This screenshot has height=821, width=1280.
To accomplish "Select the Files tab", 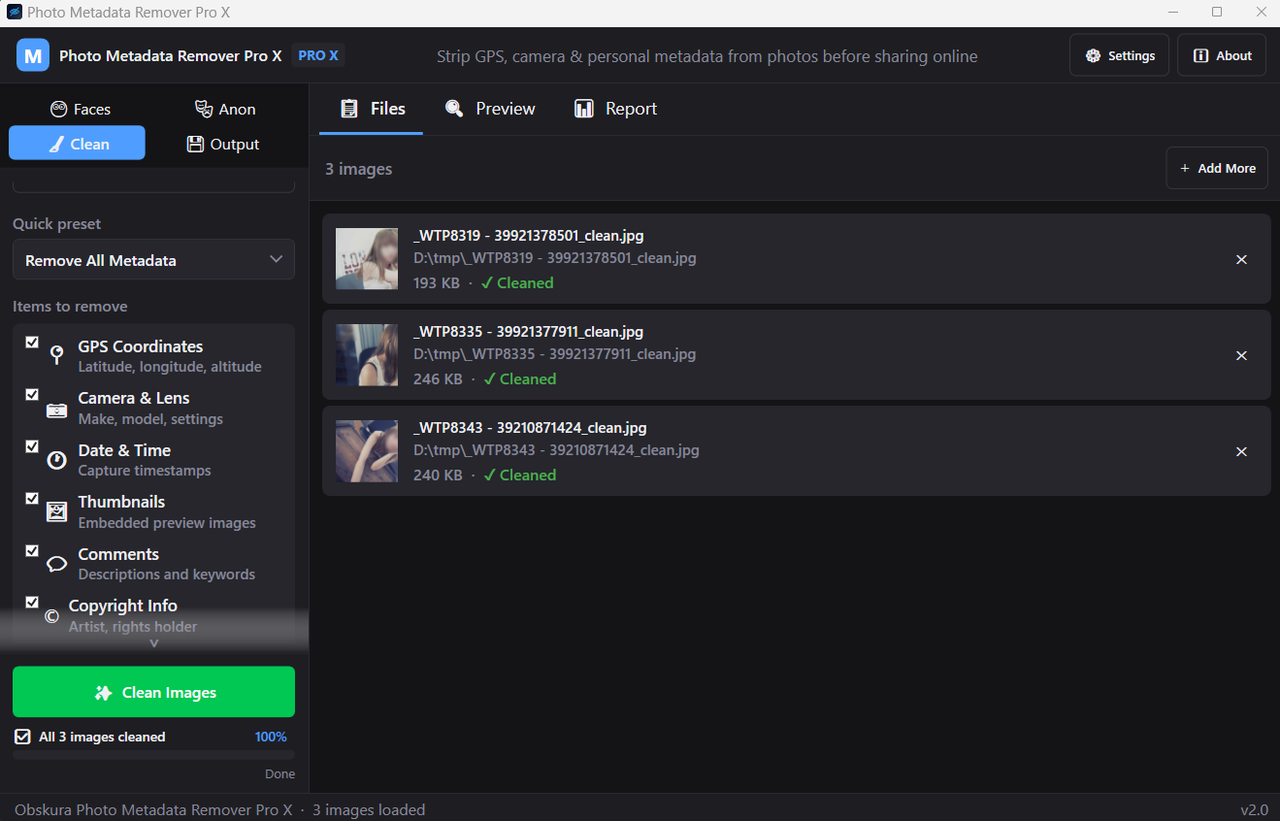I will (x=372, y=108).
